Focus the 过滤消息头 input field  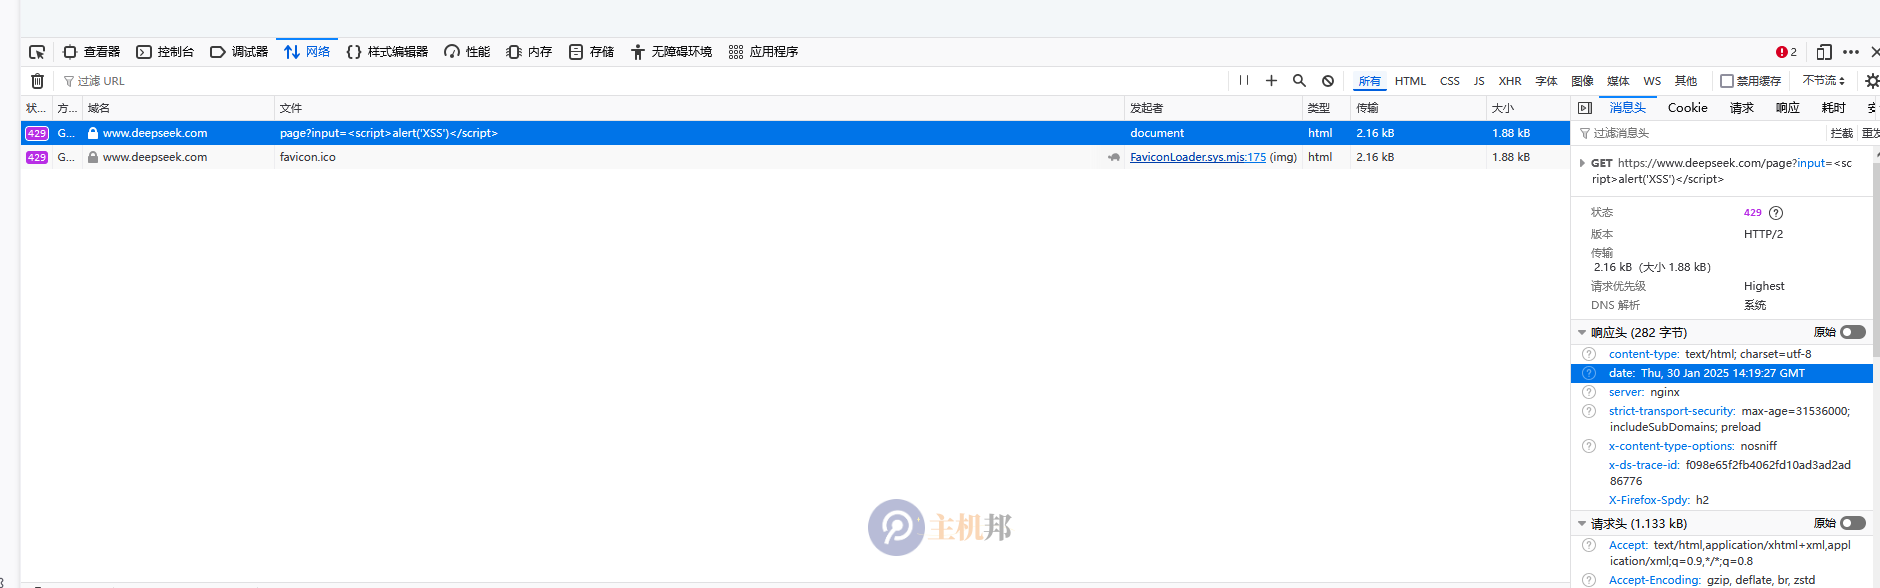point(1699,133)
